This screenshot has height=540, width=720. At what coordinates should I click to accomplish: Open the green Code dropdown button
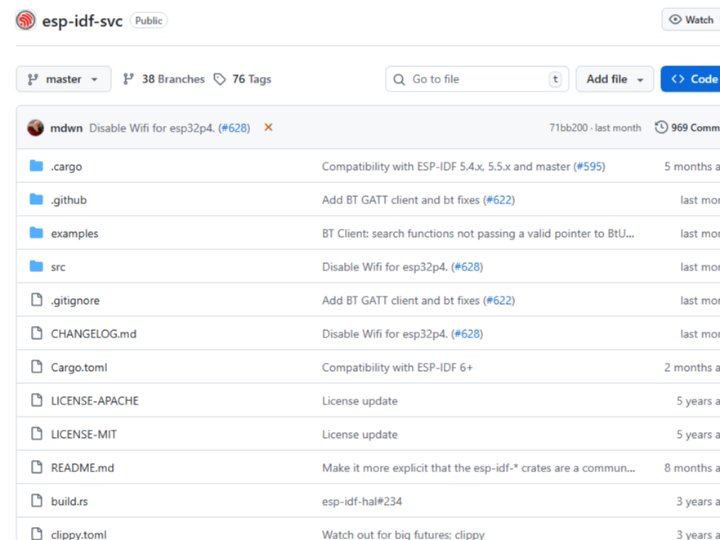coord(692,79)
